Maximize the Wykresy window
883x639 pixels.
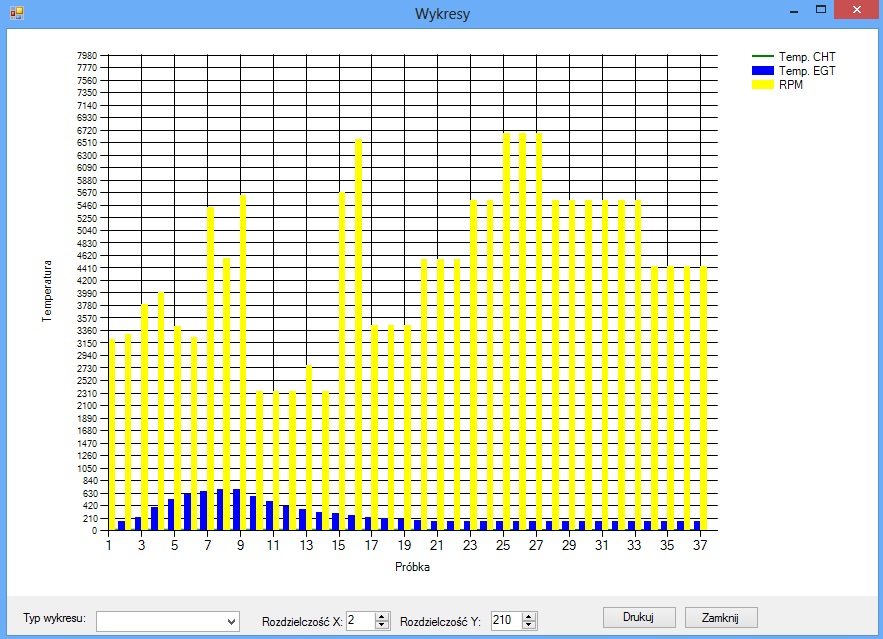(x=821, y=10)
